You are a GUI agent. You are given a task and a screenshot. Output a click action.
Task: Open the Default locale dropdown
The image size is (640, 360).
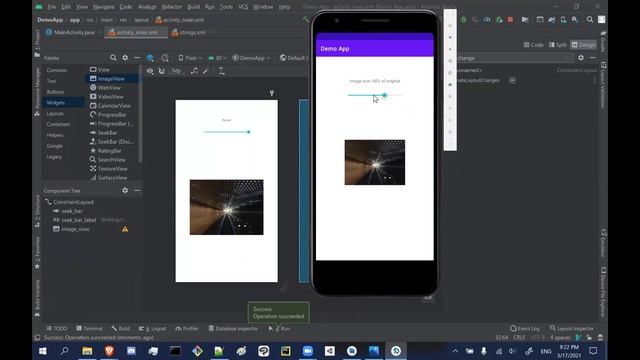pyautogui.click(x=293, y=58)
